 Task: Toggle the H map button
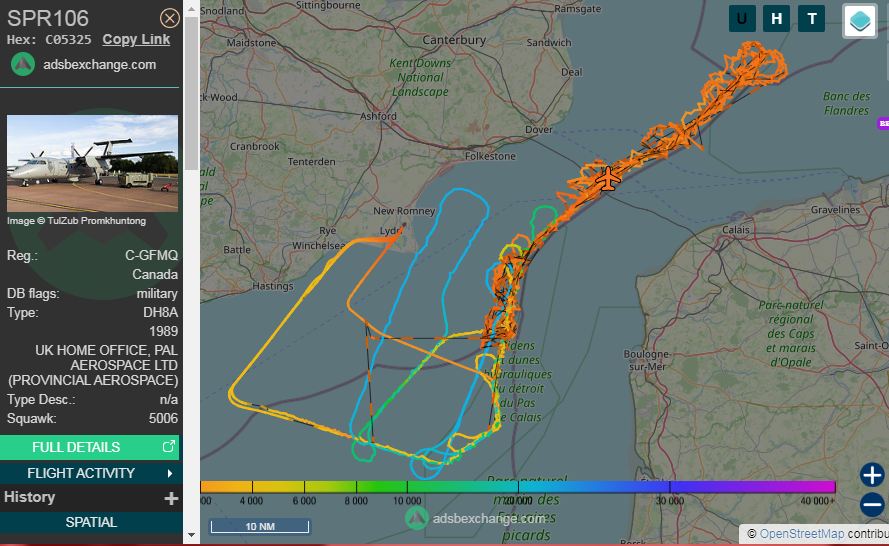tap(776, 19)
